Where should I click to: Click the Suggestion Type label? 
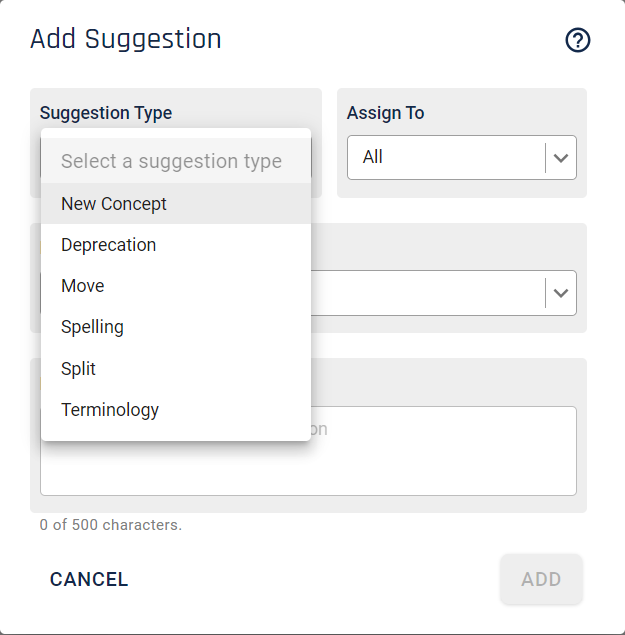106,113
